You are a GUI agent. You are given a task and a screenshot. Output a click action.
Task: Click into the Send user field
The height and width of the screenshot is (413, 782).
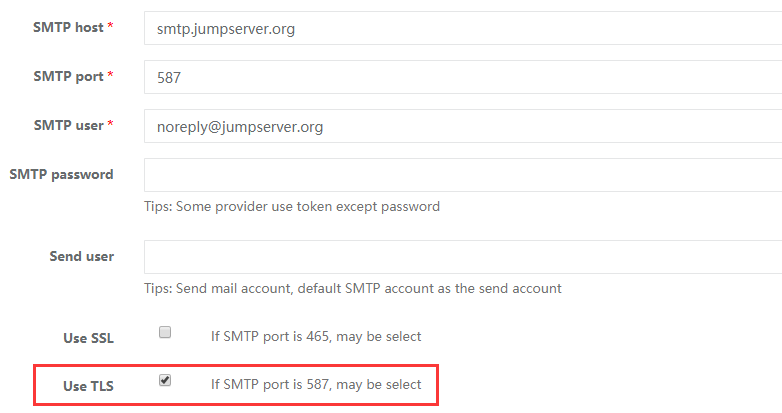click(462, 256)
